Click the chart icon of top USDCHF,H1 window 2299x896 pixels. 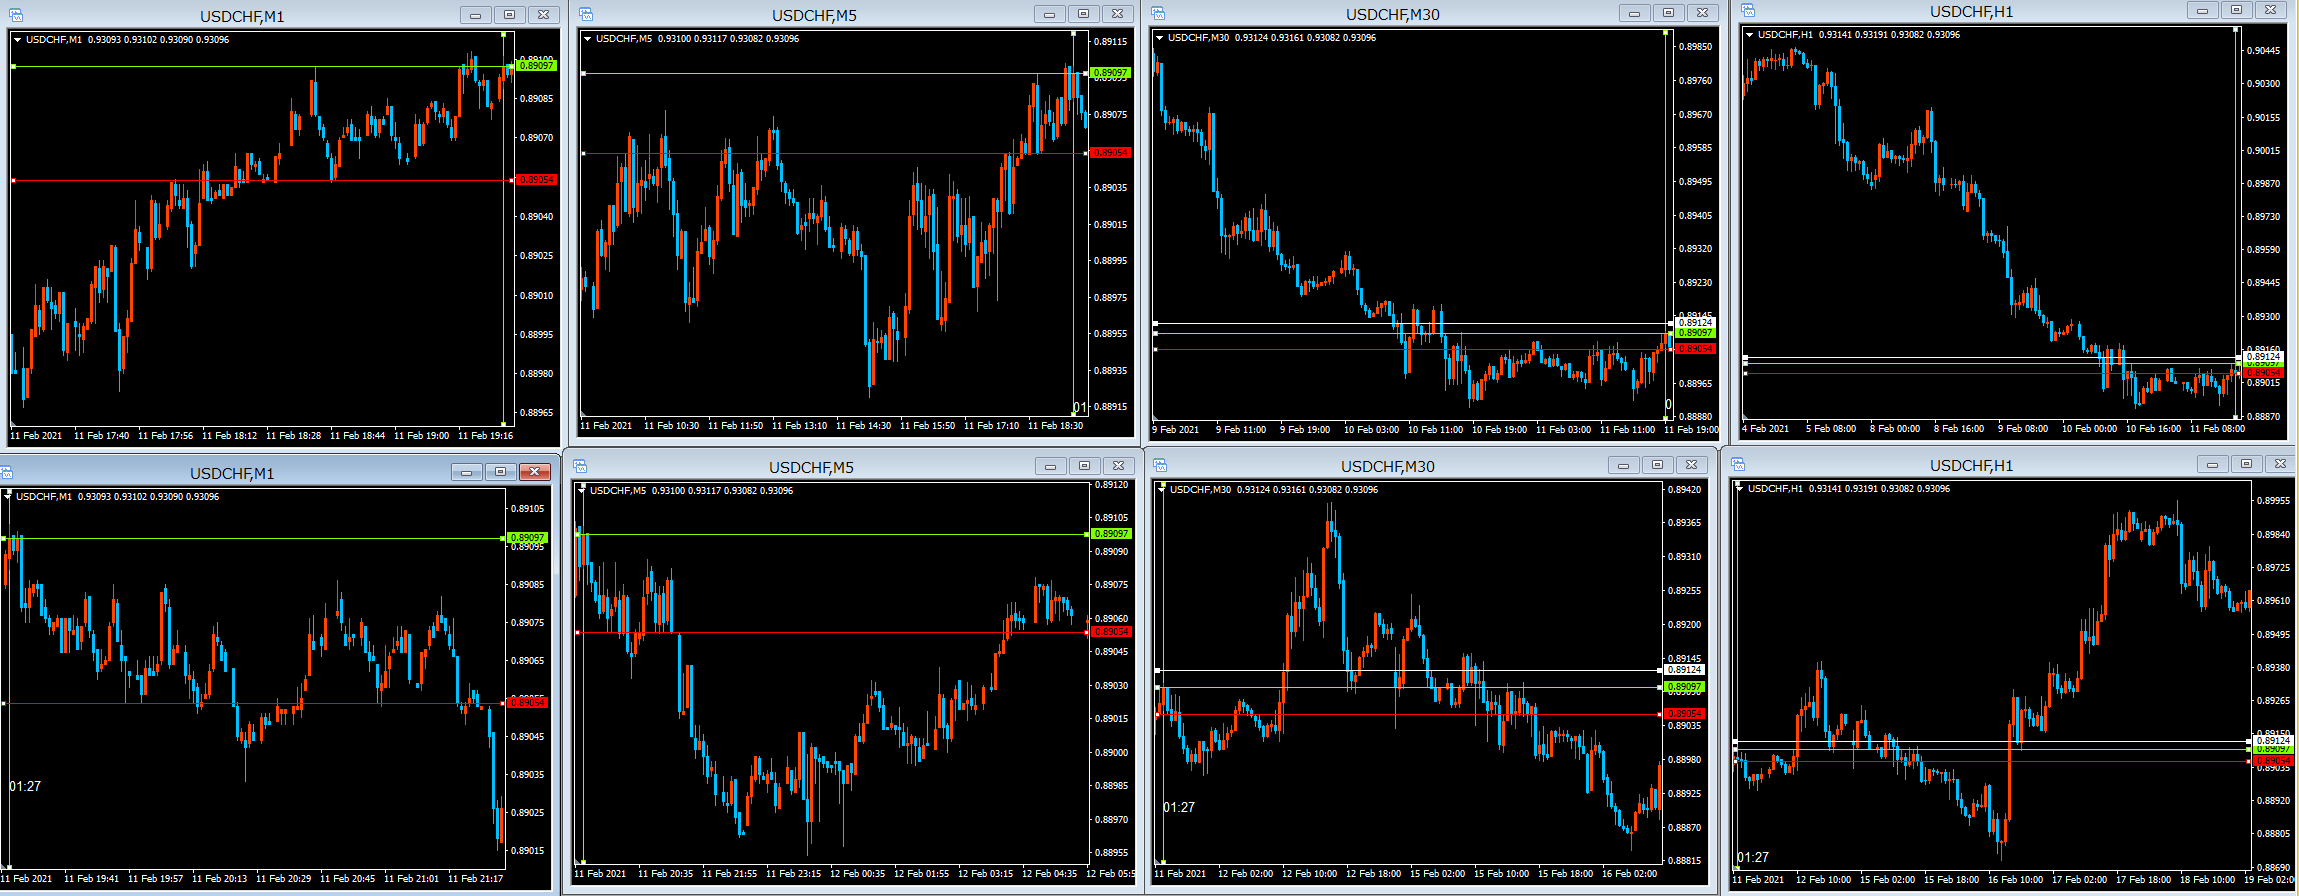click(1748, 10)
